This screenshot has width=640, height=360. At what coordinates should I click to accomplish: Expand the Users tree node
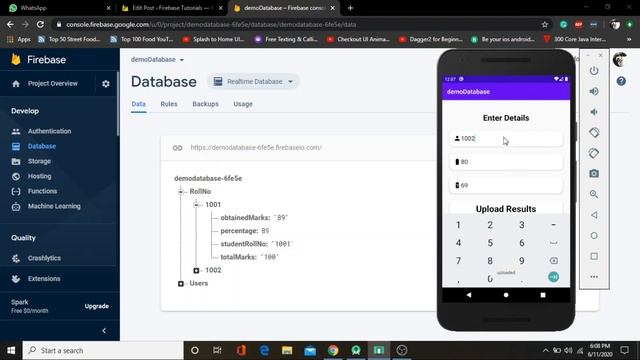tap(181, 283)
